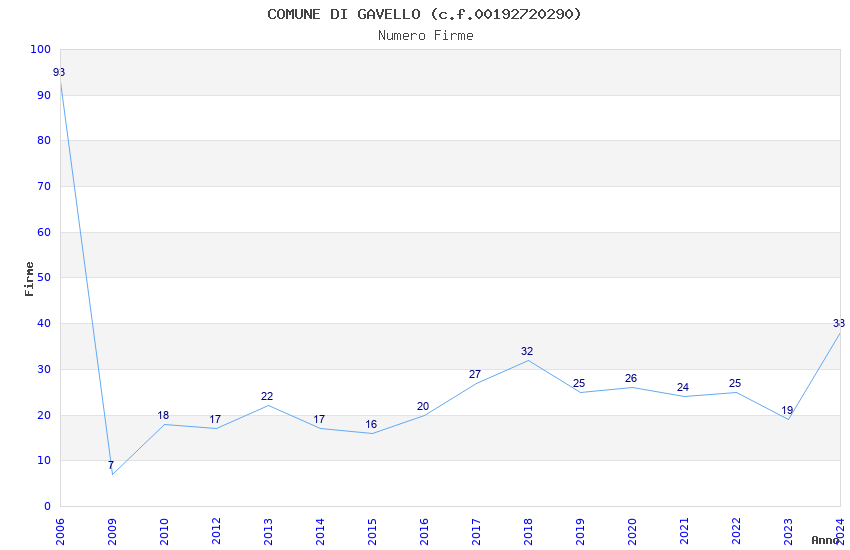Select y-axis tick label 40

pyautogui.click(x=44, y=323)
